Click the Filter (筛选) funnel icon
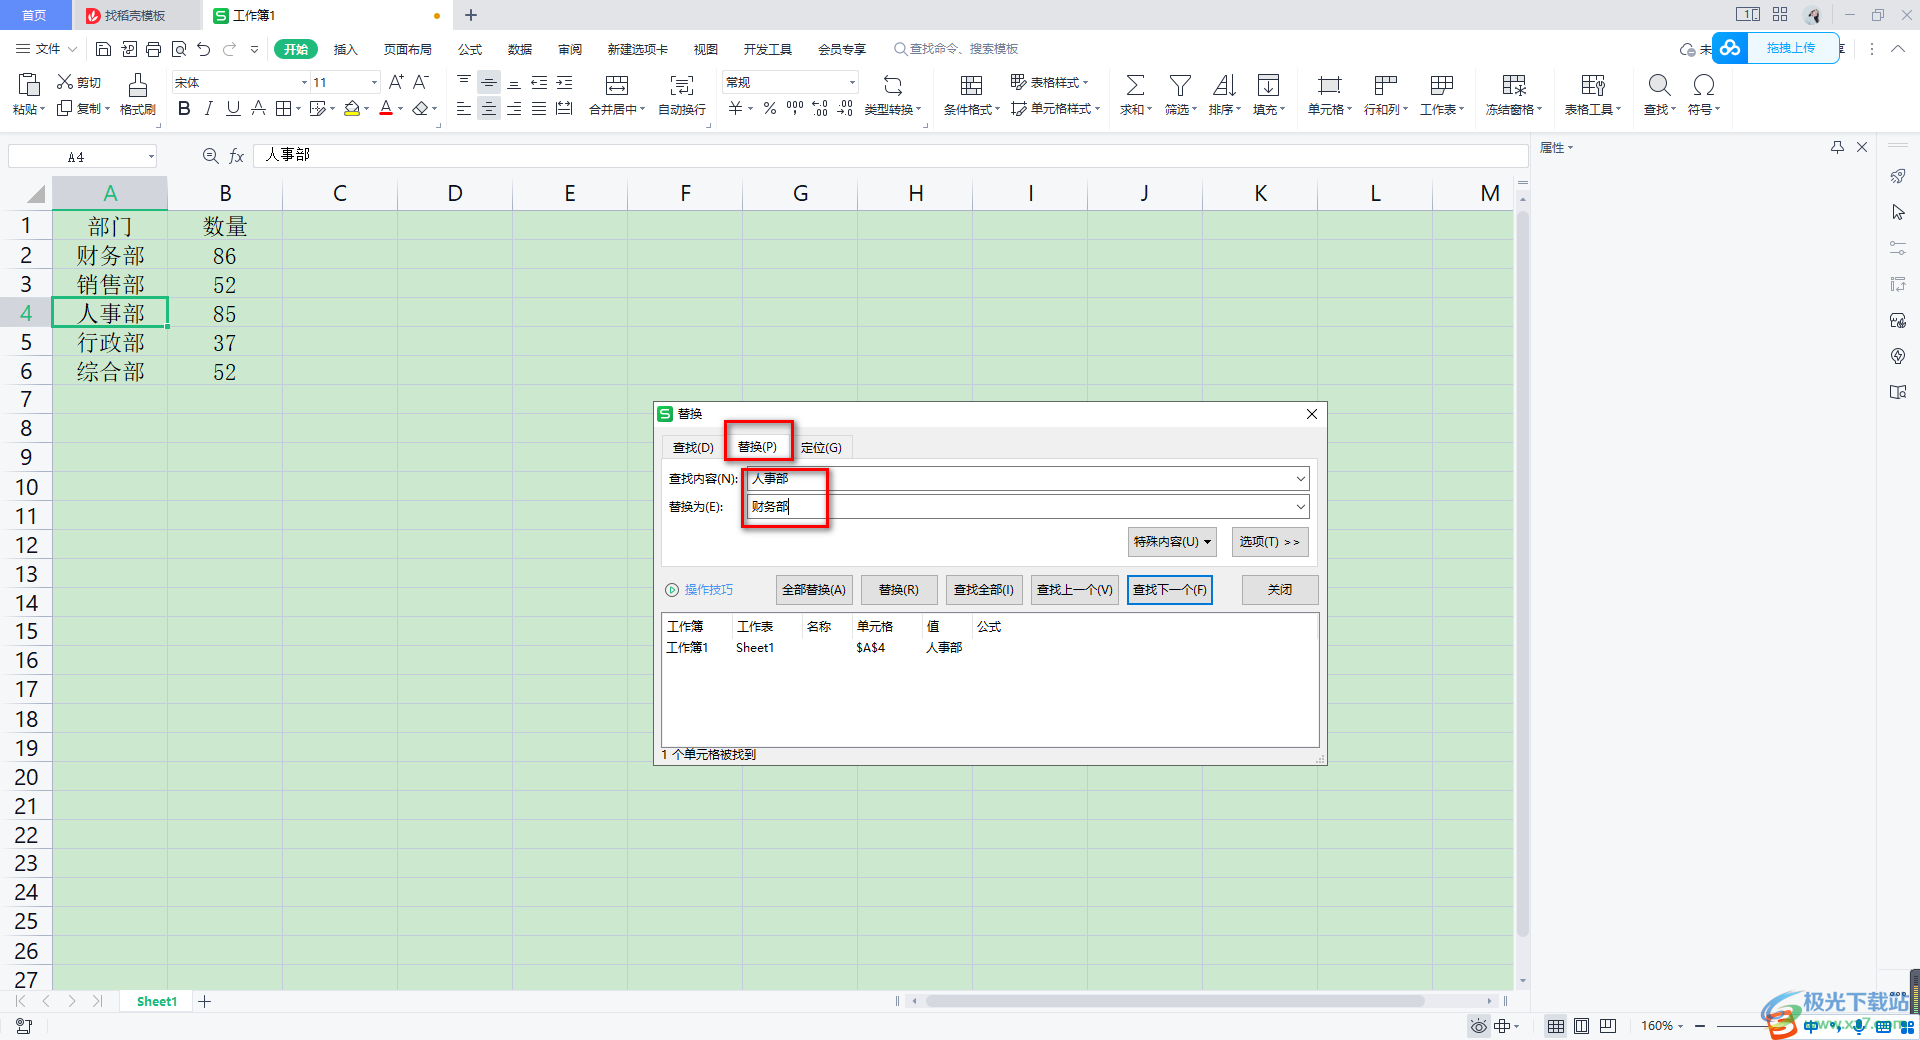The width and height of the screenshot is (1920, 1040). coord(1180,85)
